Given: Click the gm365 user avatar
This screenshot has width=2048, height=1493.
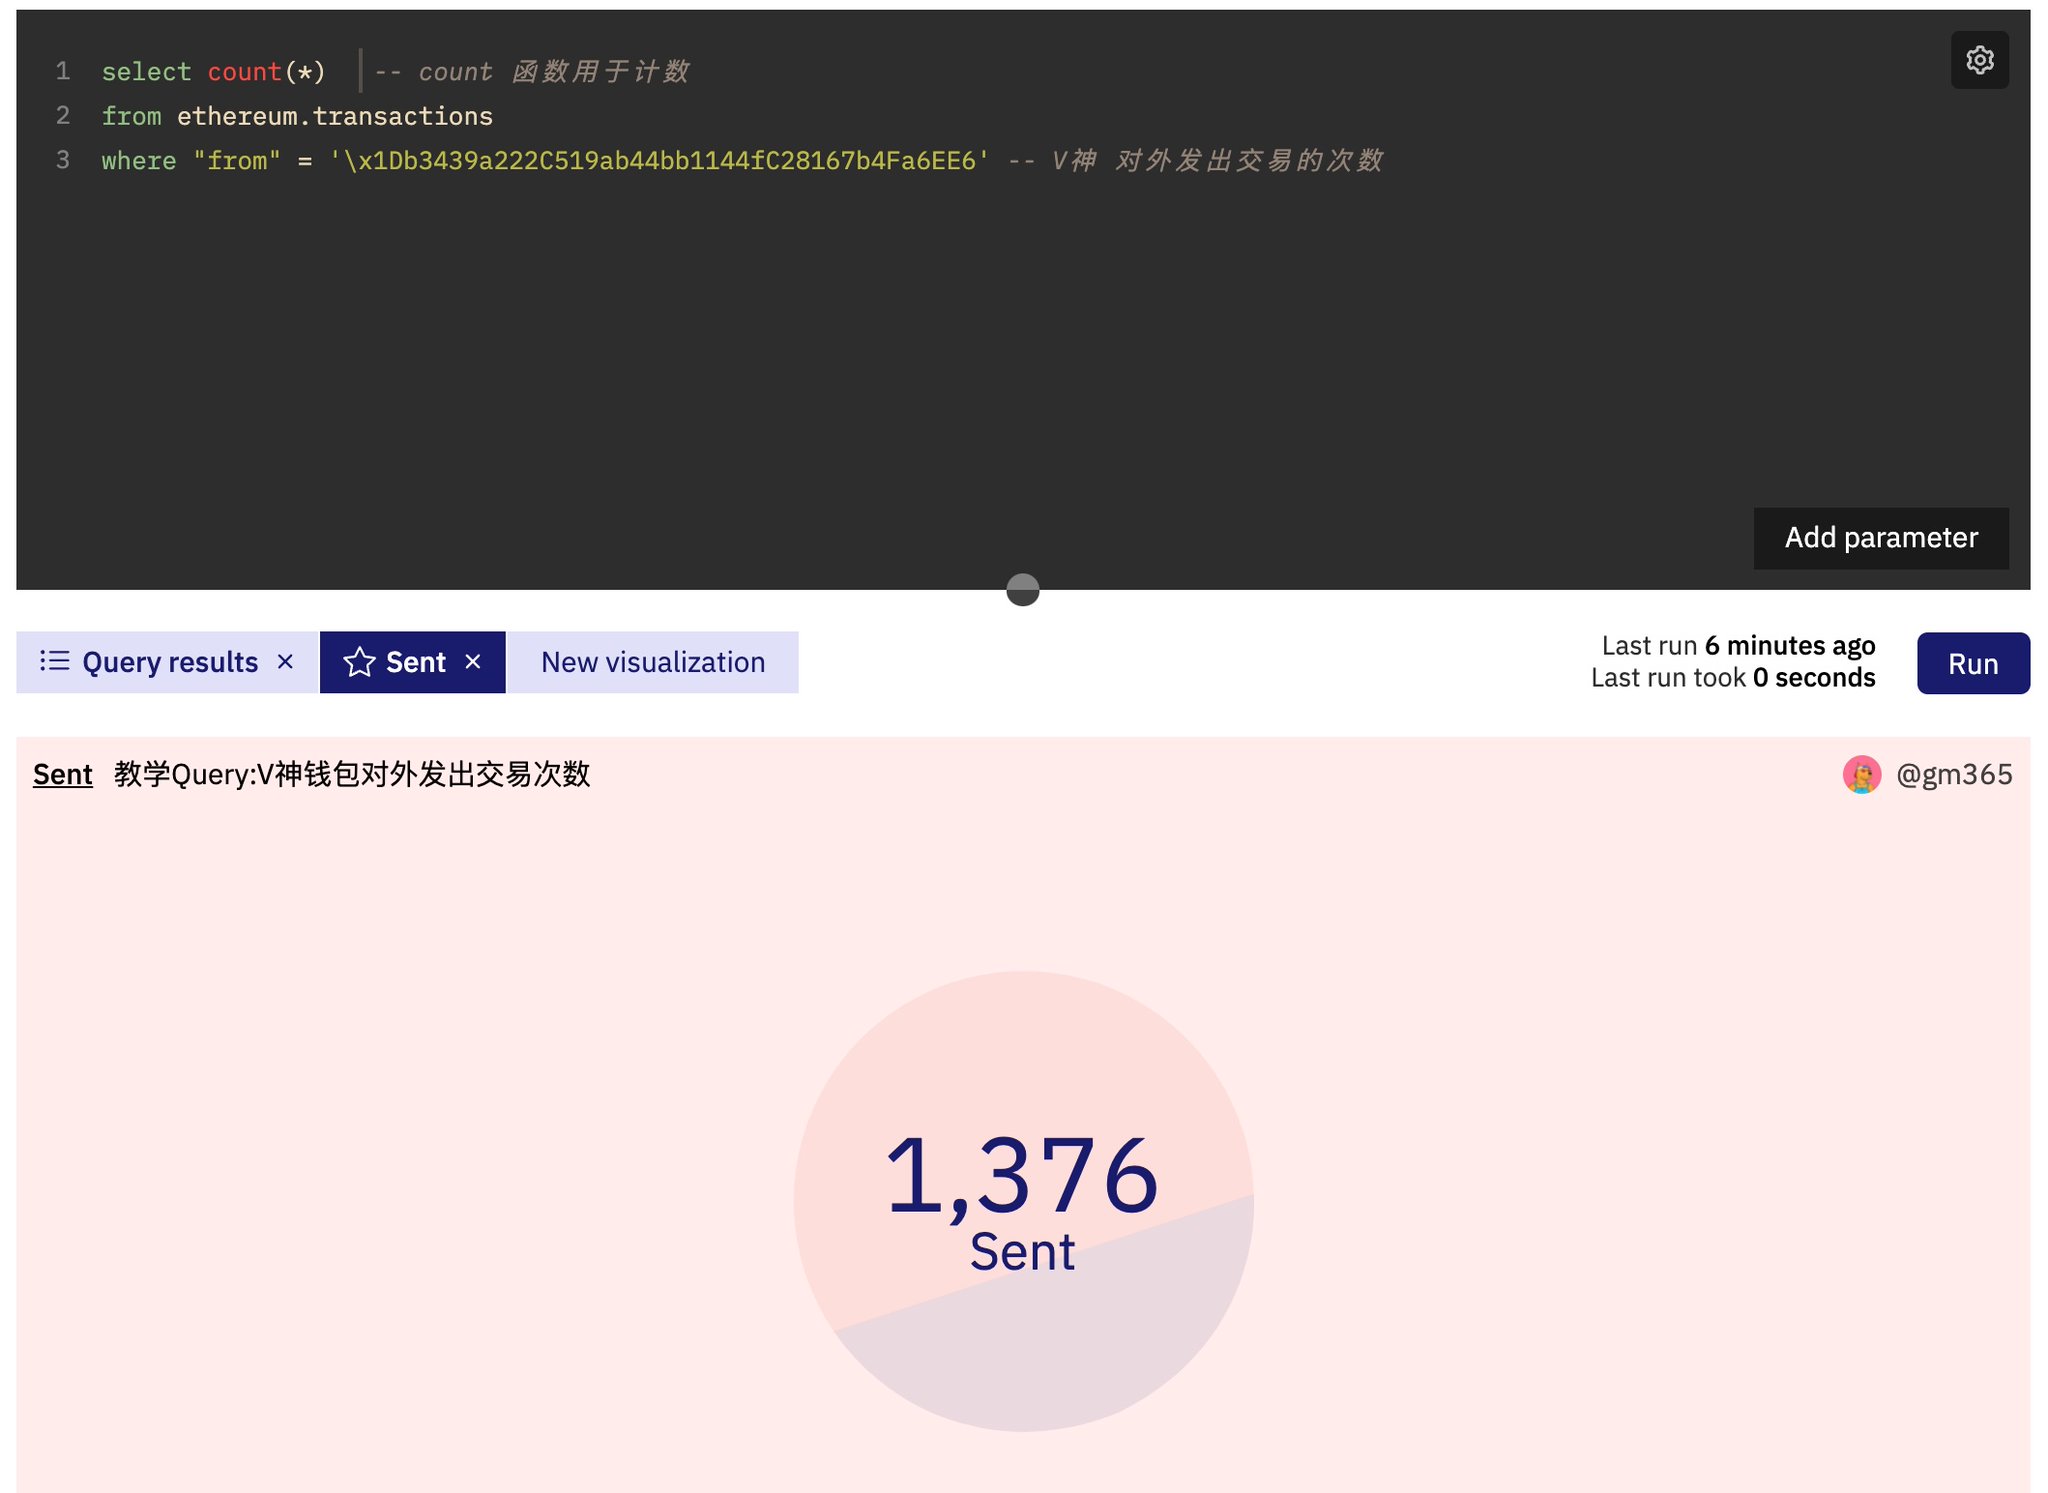Looking at the screenshot, I should (x=1861, y=775).
